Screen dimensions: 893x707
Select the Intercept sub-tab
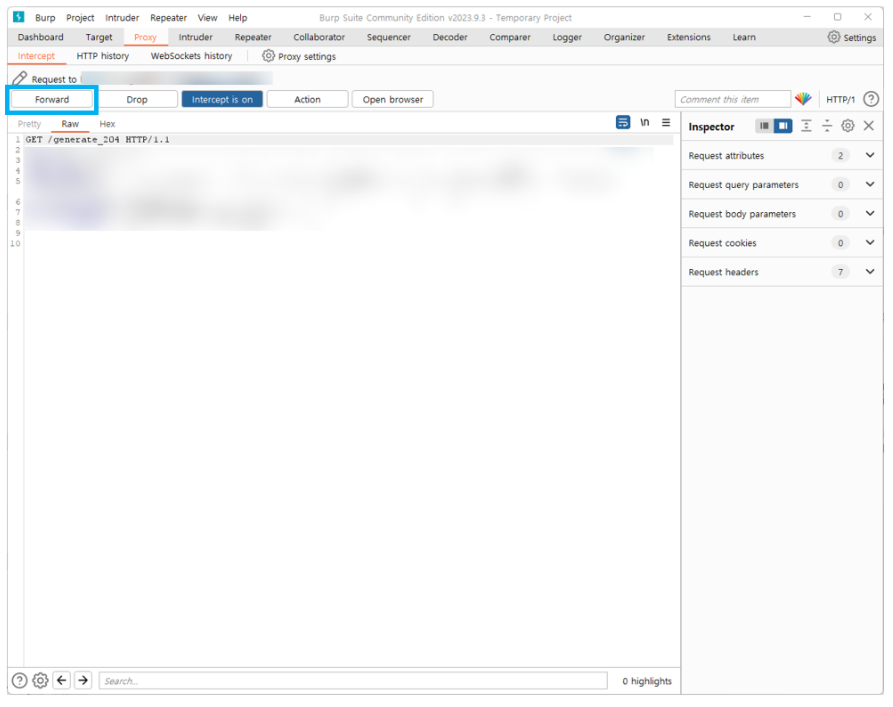(36, 56)
